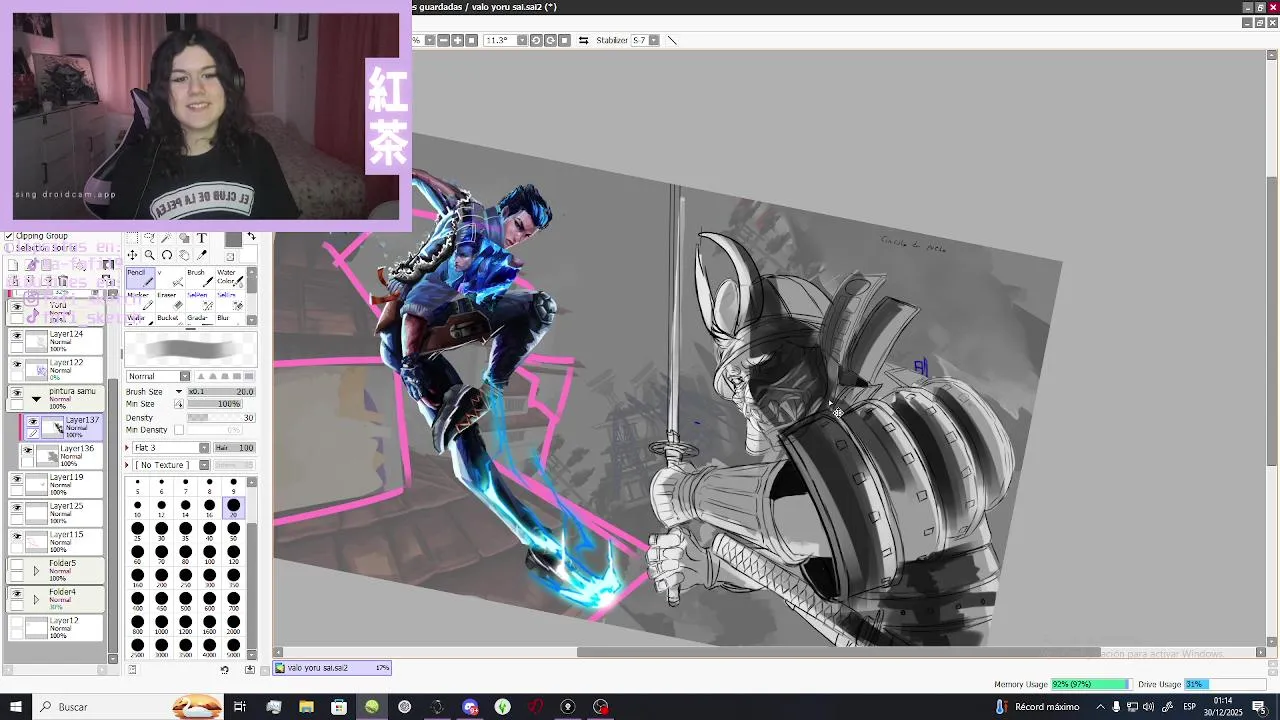Choose the Brush preset
Screen dimensions: 1280x720
[200, 278]
